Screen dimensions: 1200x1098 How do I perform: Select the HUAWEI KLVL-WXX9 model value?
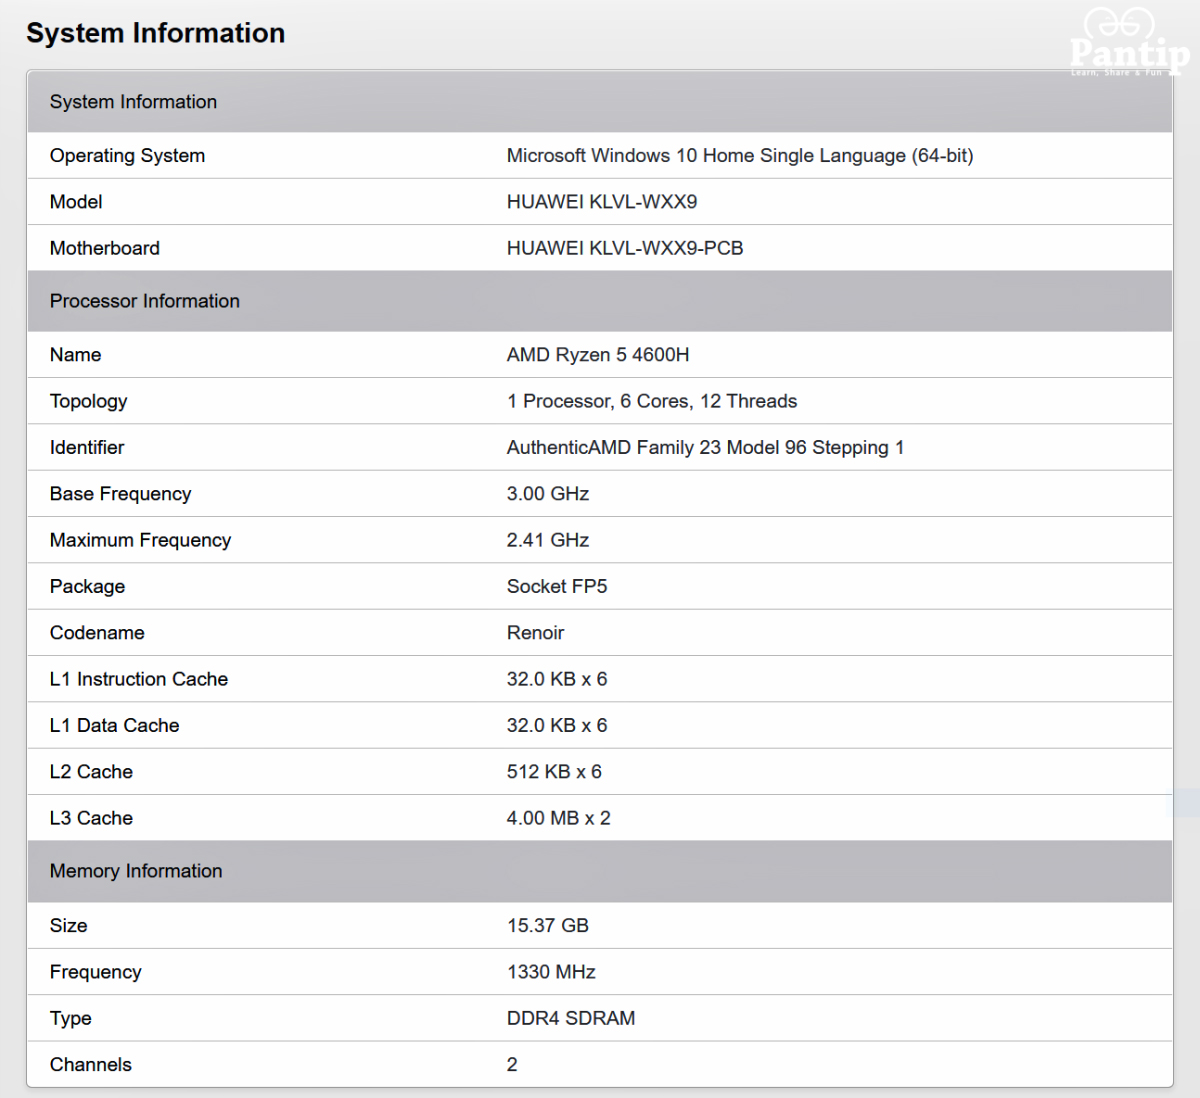click(x=602, y=202)
